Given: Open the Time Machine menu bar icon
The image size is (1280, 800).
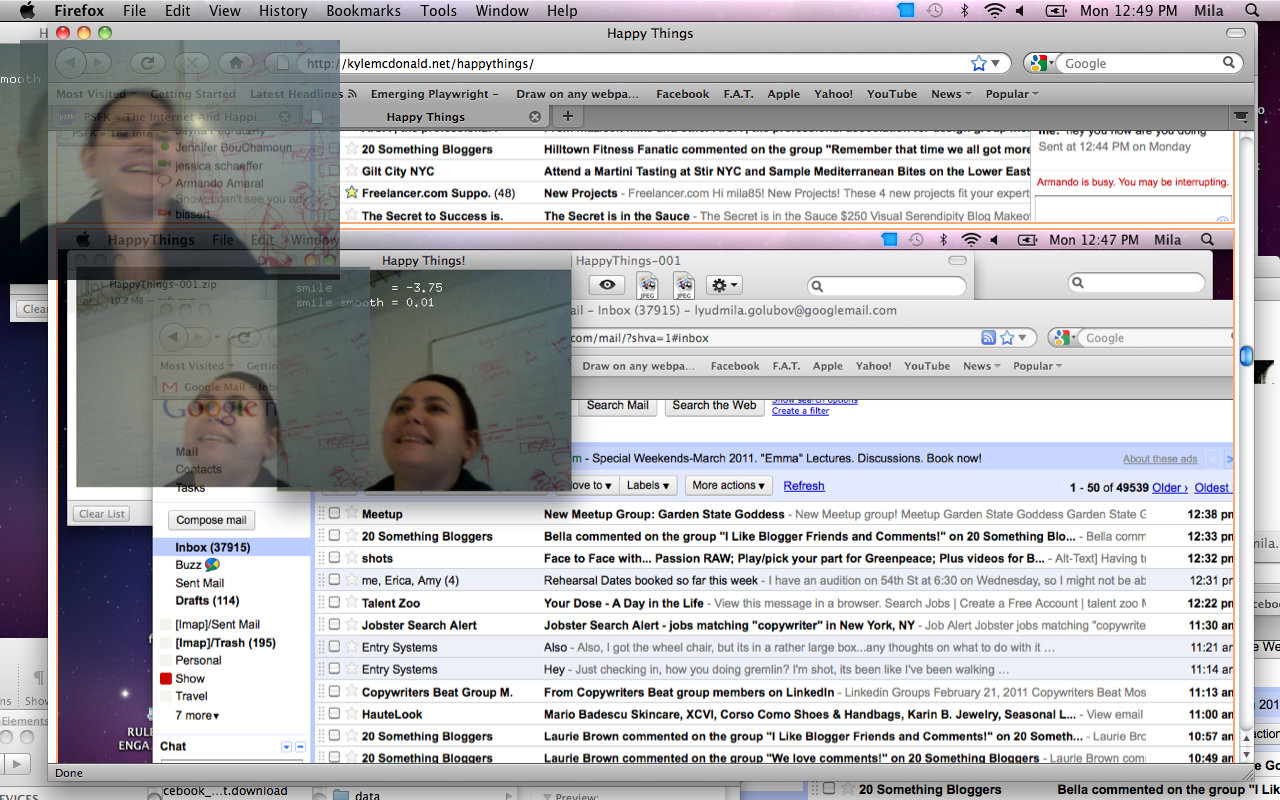Looking at the screenshot, I should [x=934, y=11].
